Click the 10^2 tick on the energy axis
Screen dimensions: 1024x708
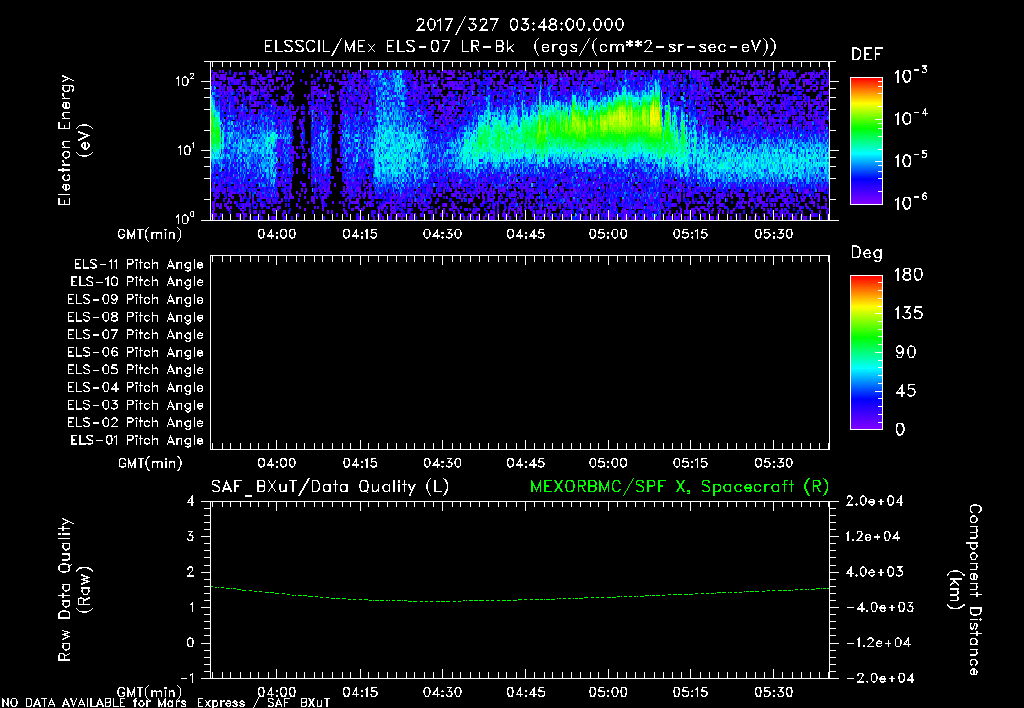tap(185, 81)
